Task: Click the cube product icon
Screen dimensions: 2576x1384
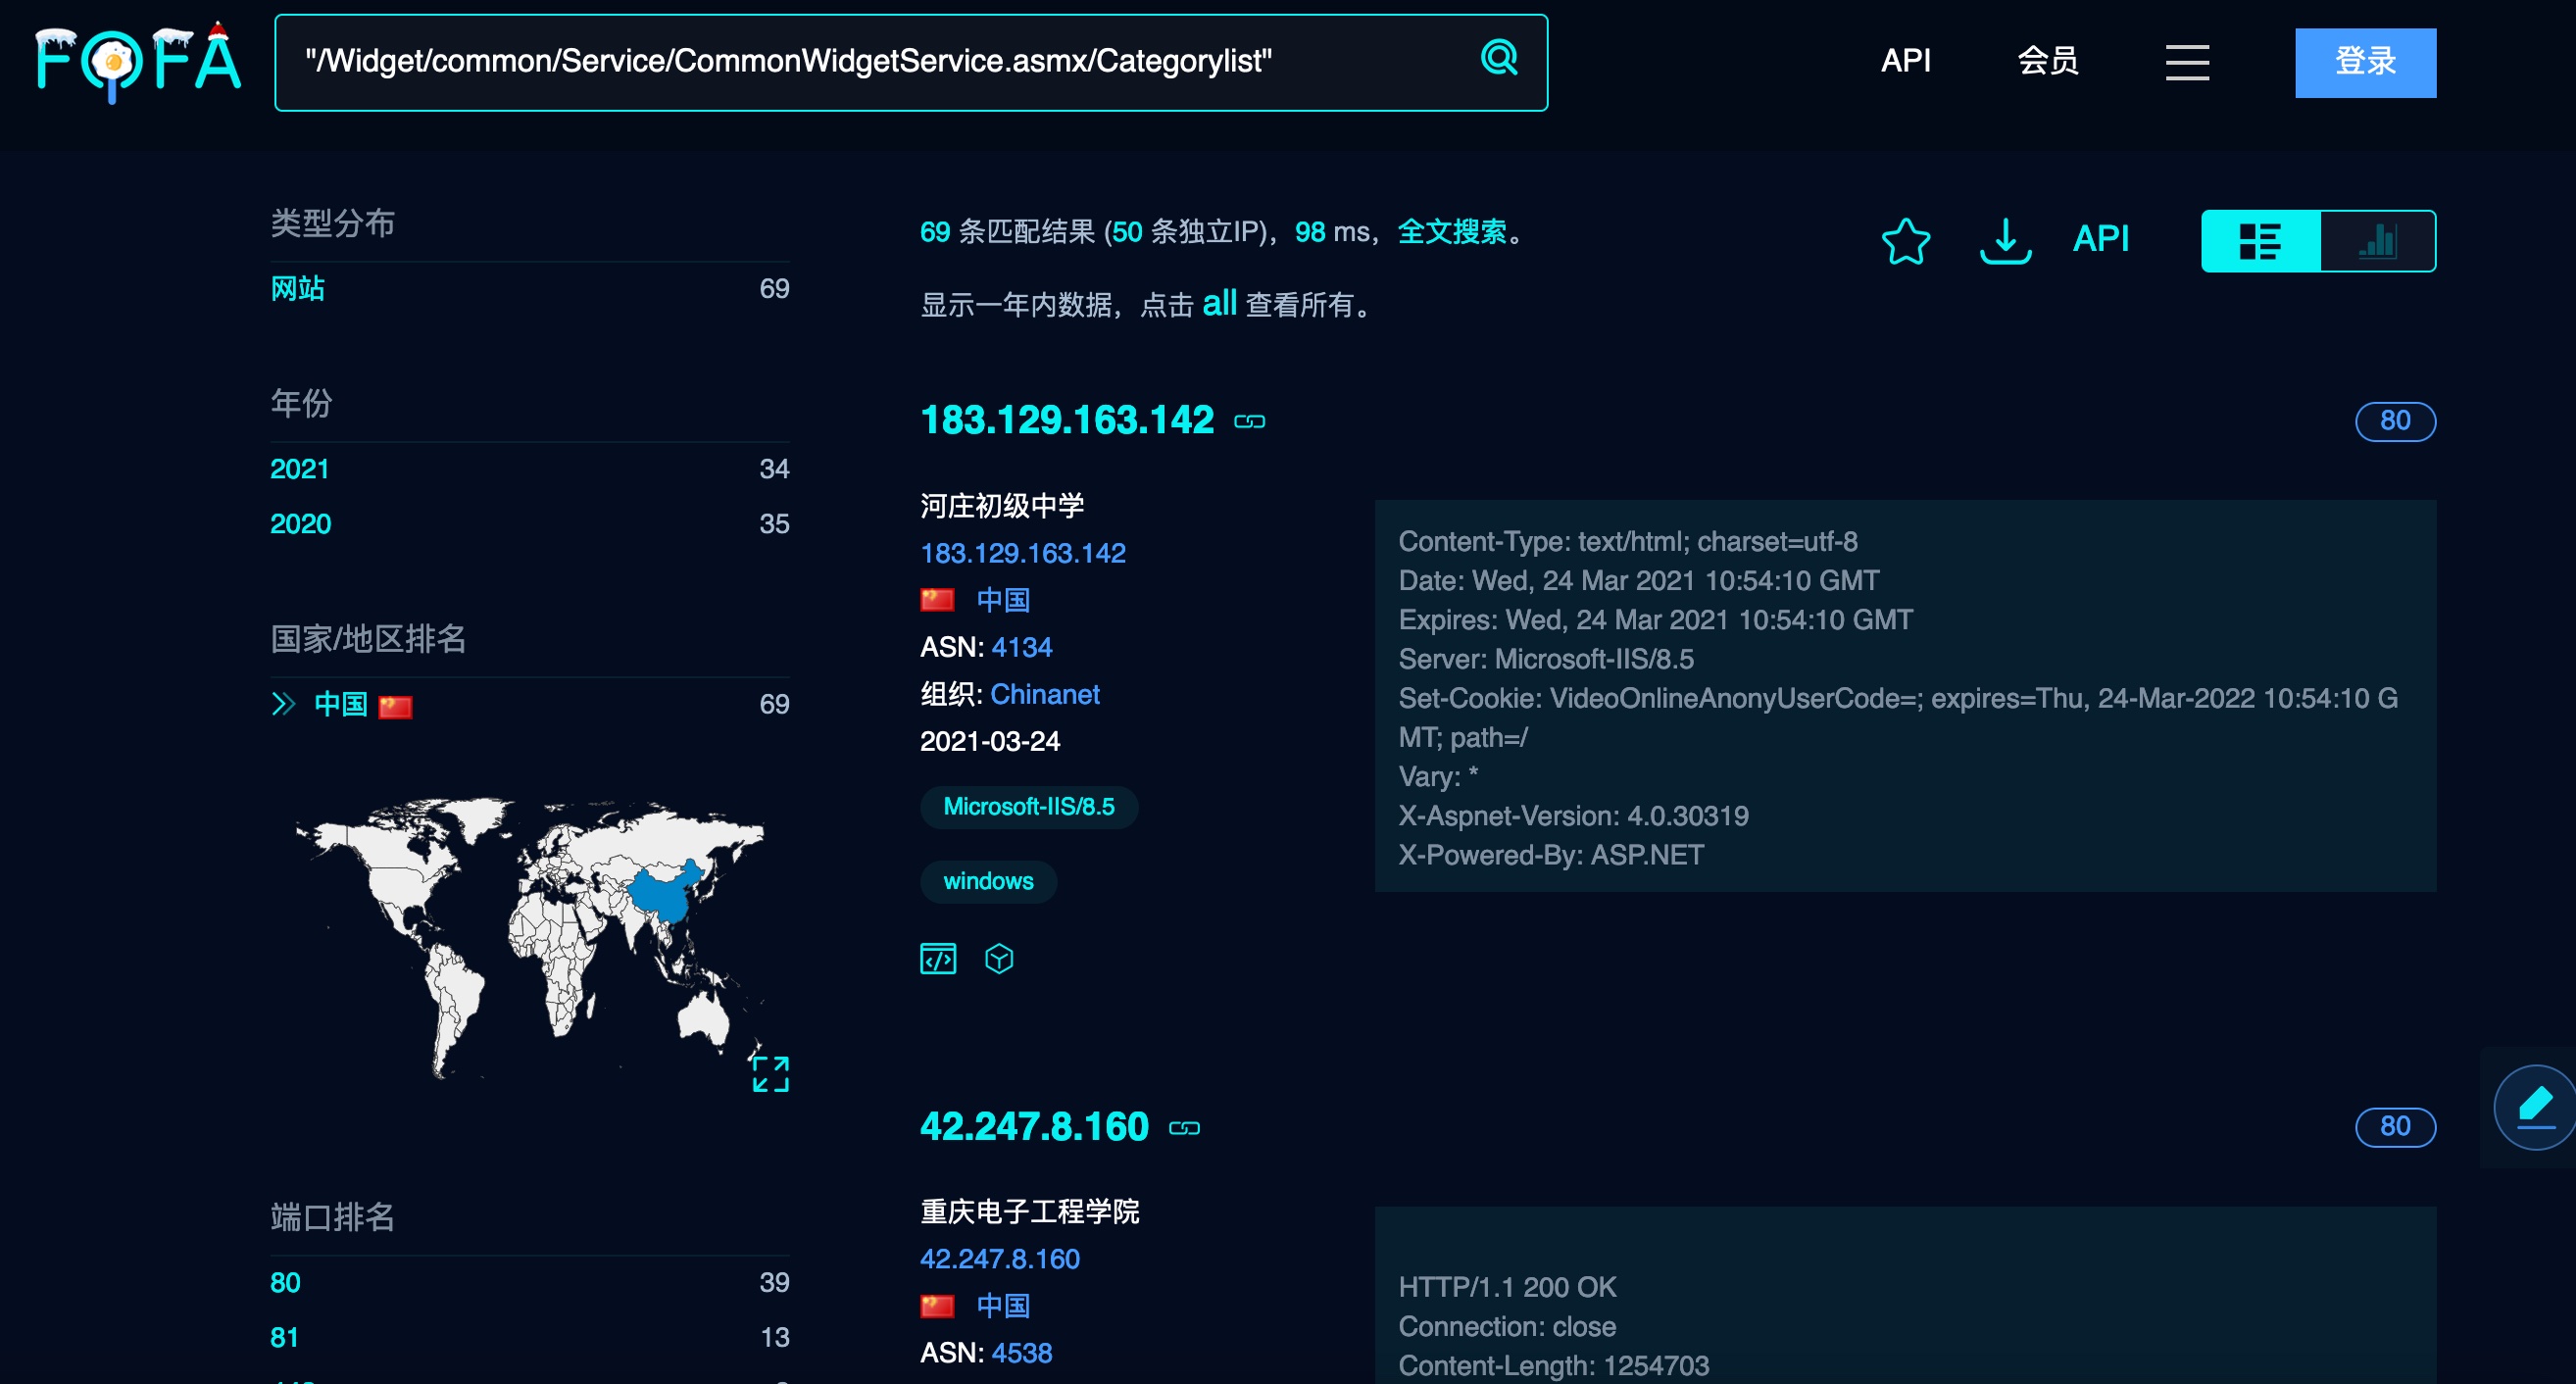Action: tap(998, 958)
